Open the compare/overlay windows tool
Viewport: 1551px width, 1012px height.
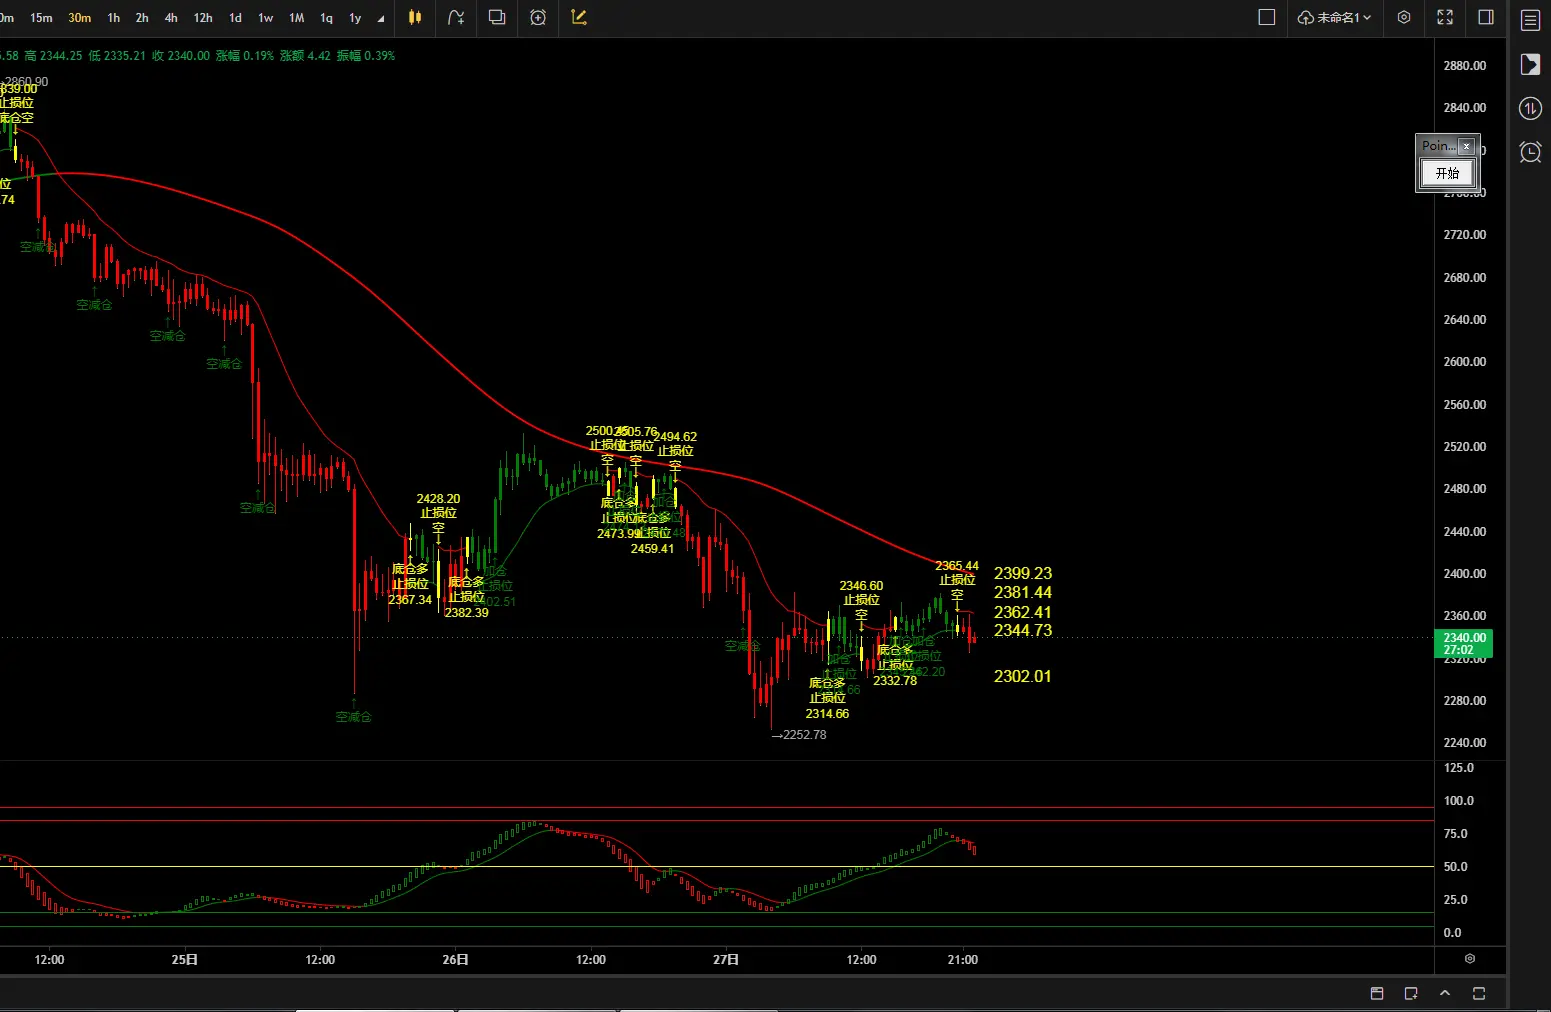click(497, 17)
